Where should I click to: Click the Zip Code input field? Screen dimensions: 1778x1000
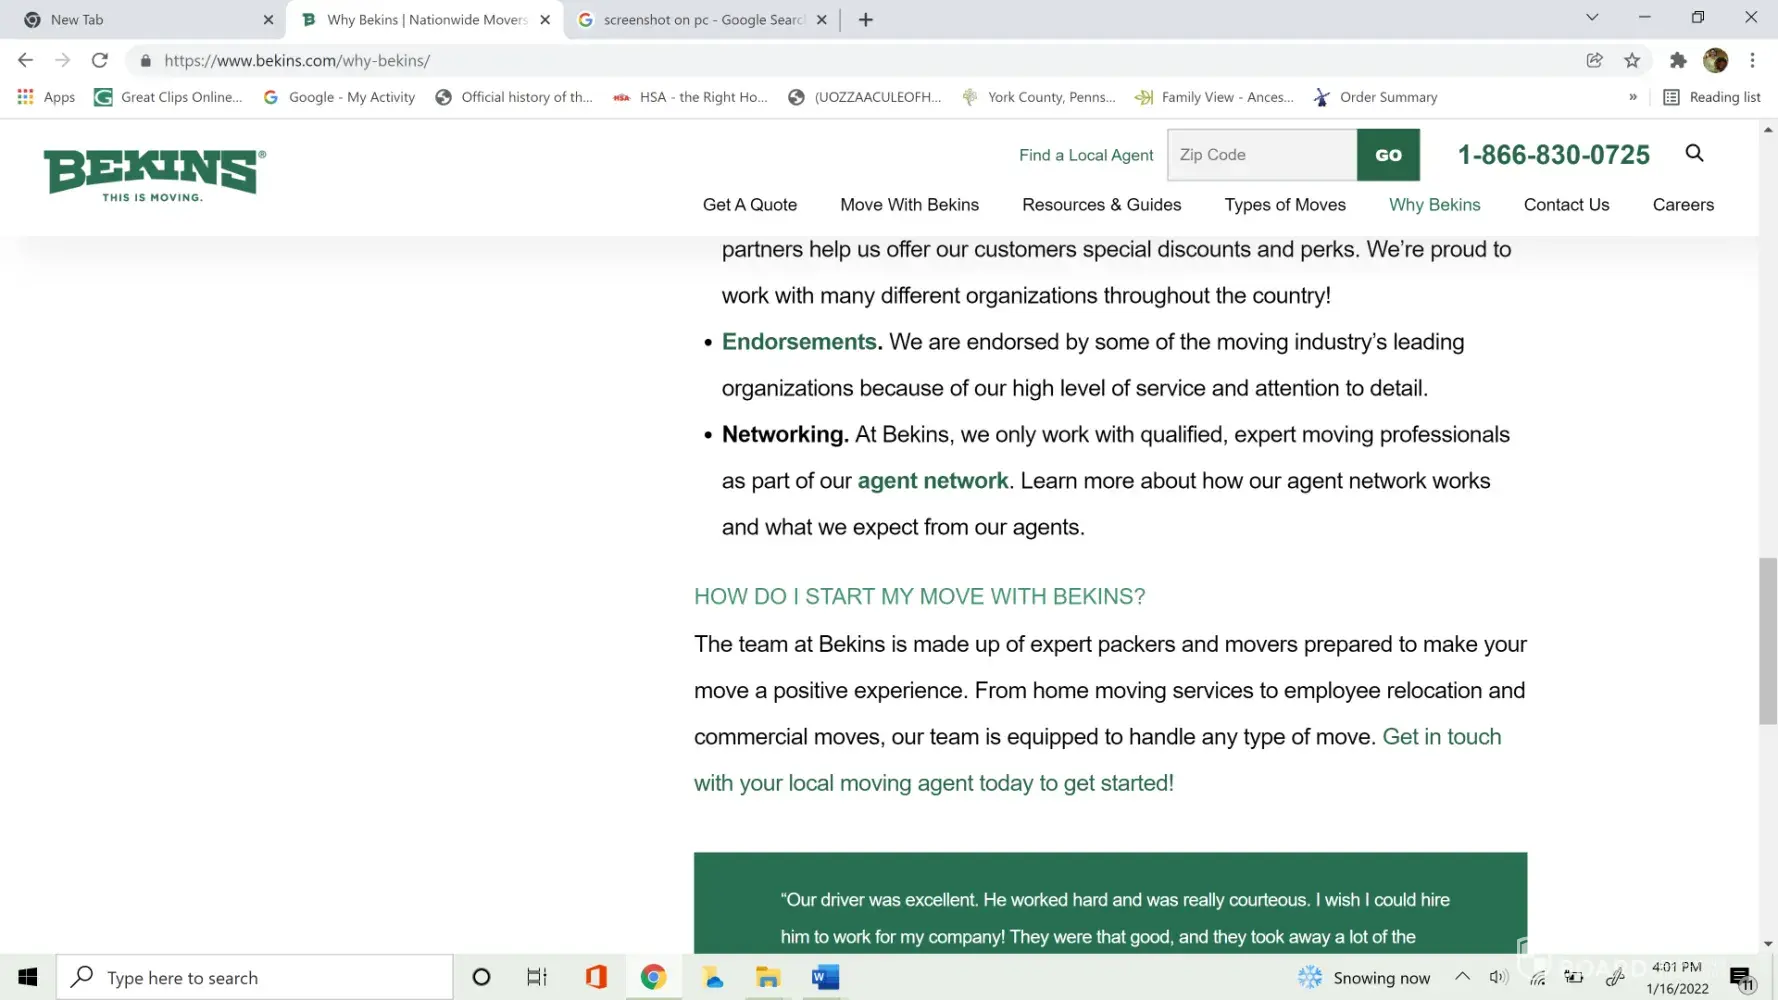(1262, 155)
